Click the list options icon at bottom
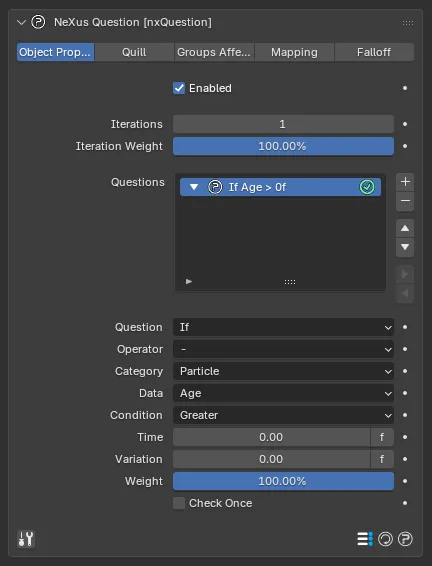The height and width of the screenshot is (566, 432). [365, 539]
